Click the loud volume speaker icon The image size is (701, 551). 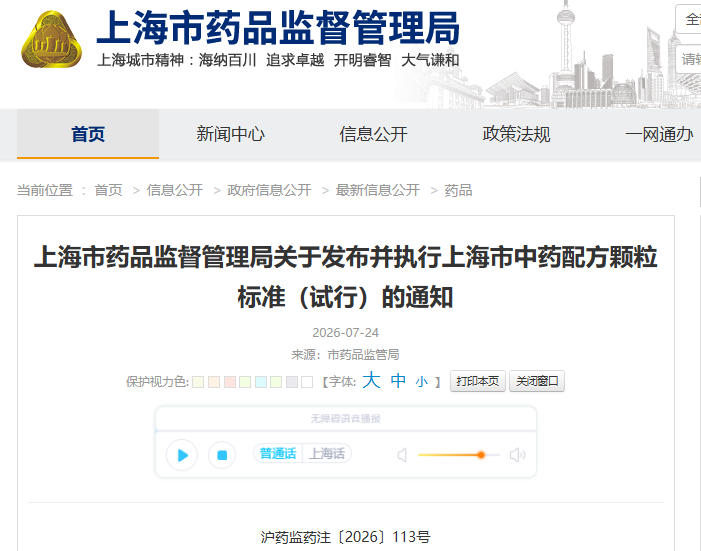pyautogui.click(x=517, y=455)
